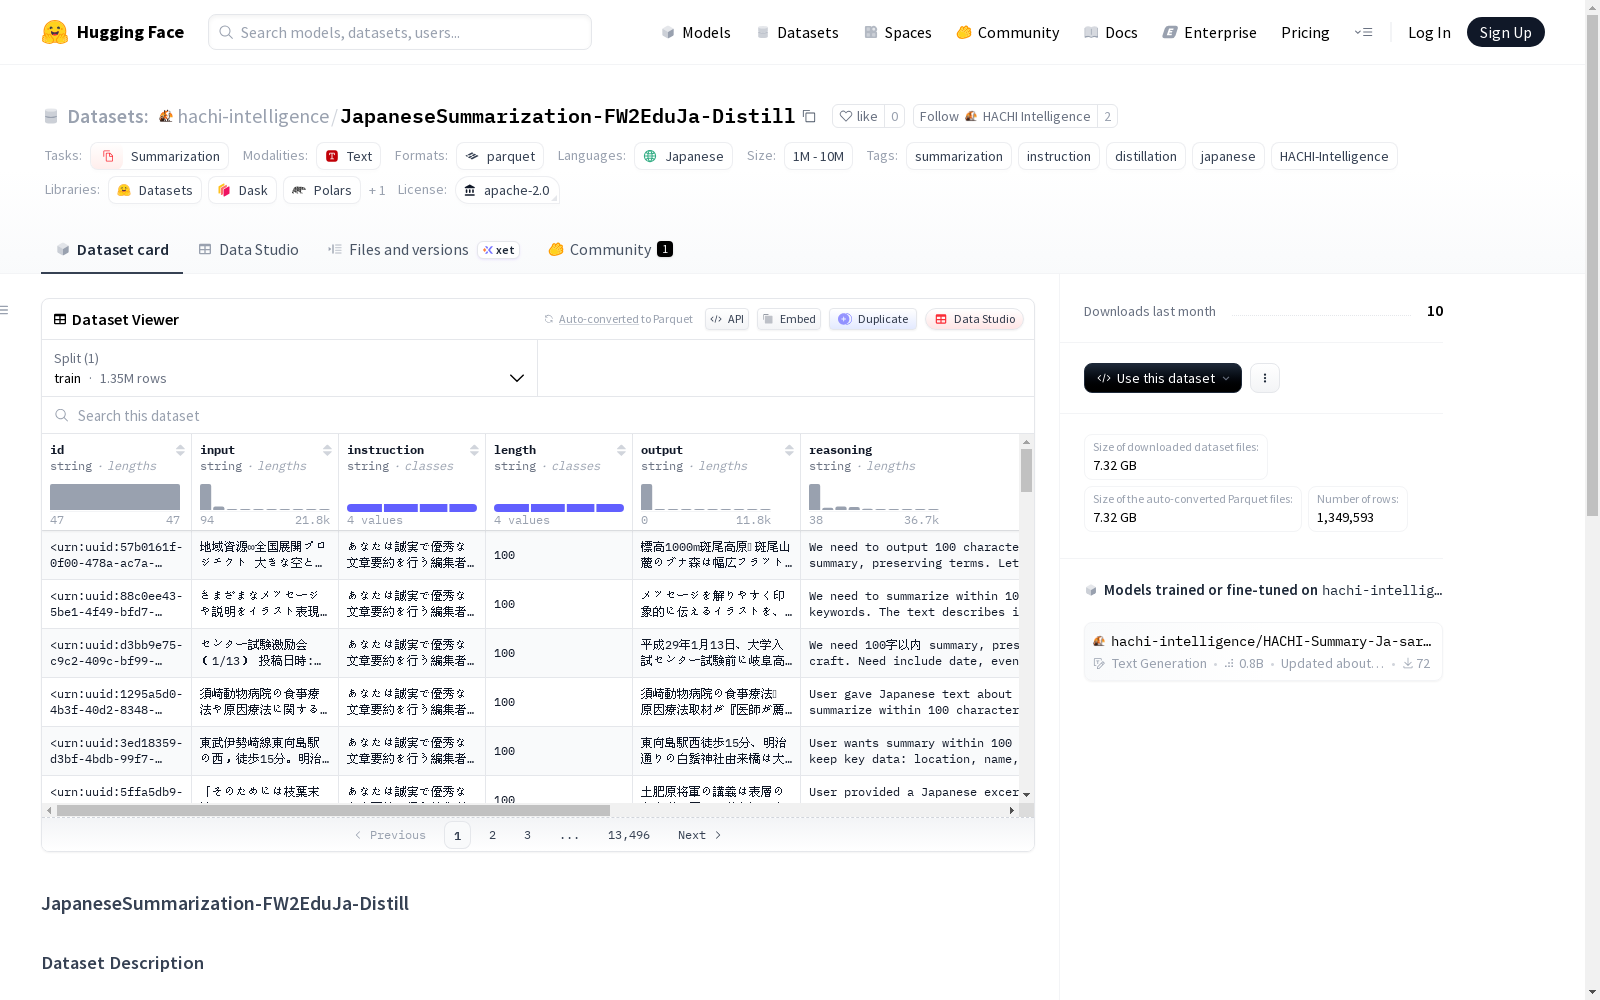This screenshot has width=1600, height=1000.
Task: Click the Hugging Face logo icon
Action: coord(55,32)
